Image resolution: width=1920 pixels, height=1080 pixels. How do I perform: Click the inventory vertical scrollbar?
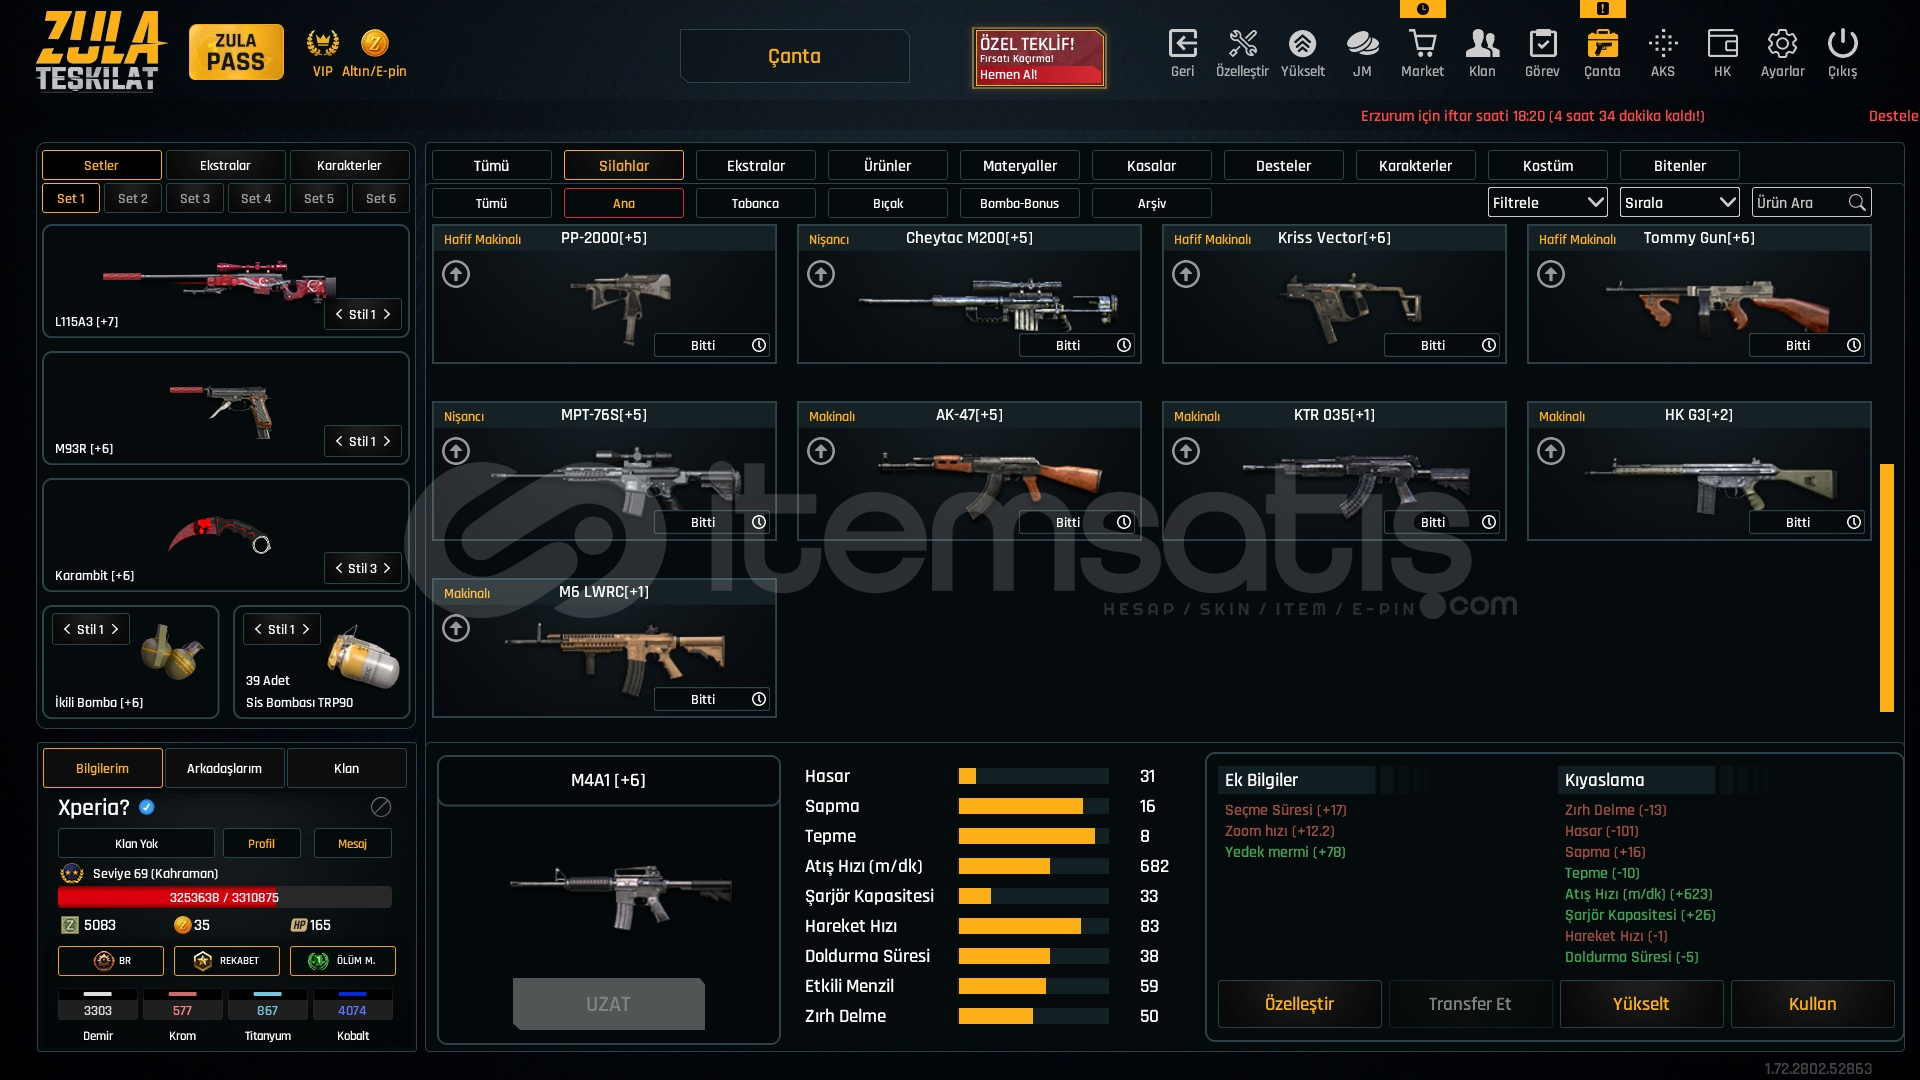(1887, 588)
